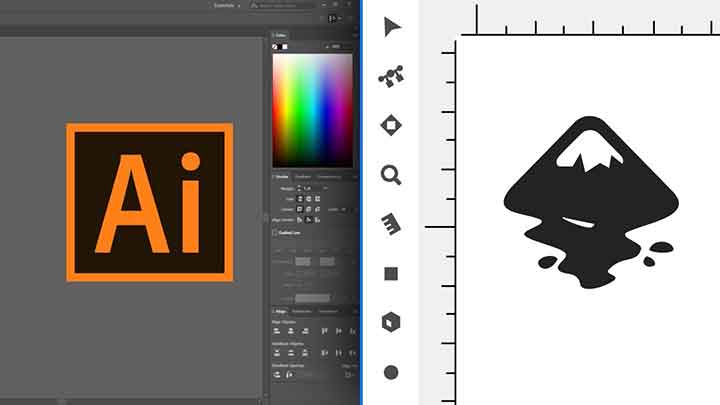Screen dimensions: 720x405
Task: Select the Inkscape Ellipse circle tool
Action: (x=391, y=372)
